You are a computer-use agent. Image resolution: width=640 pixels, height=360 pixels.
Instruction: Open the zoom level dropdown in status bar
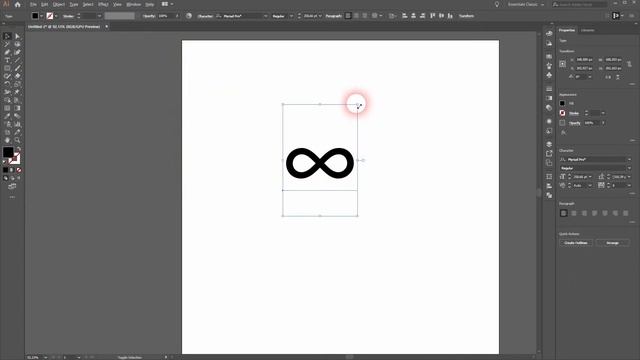tap(45, 357)
